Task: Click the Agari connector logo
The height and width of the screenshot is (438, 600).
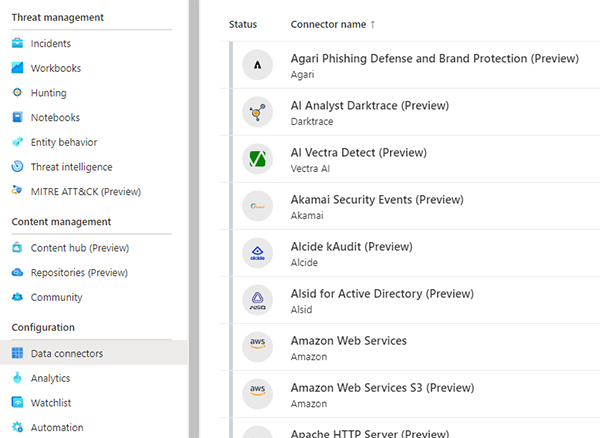Action: [258, 65]
